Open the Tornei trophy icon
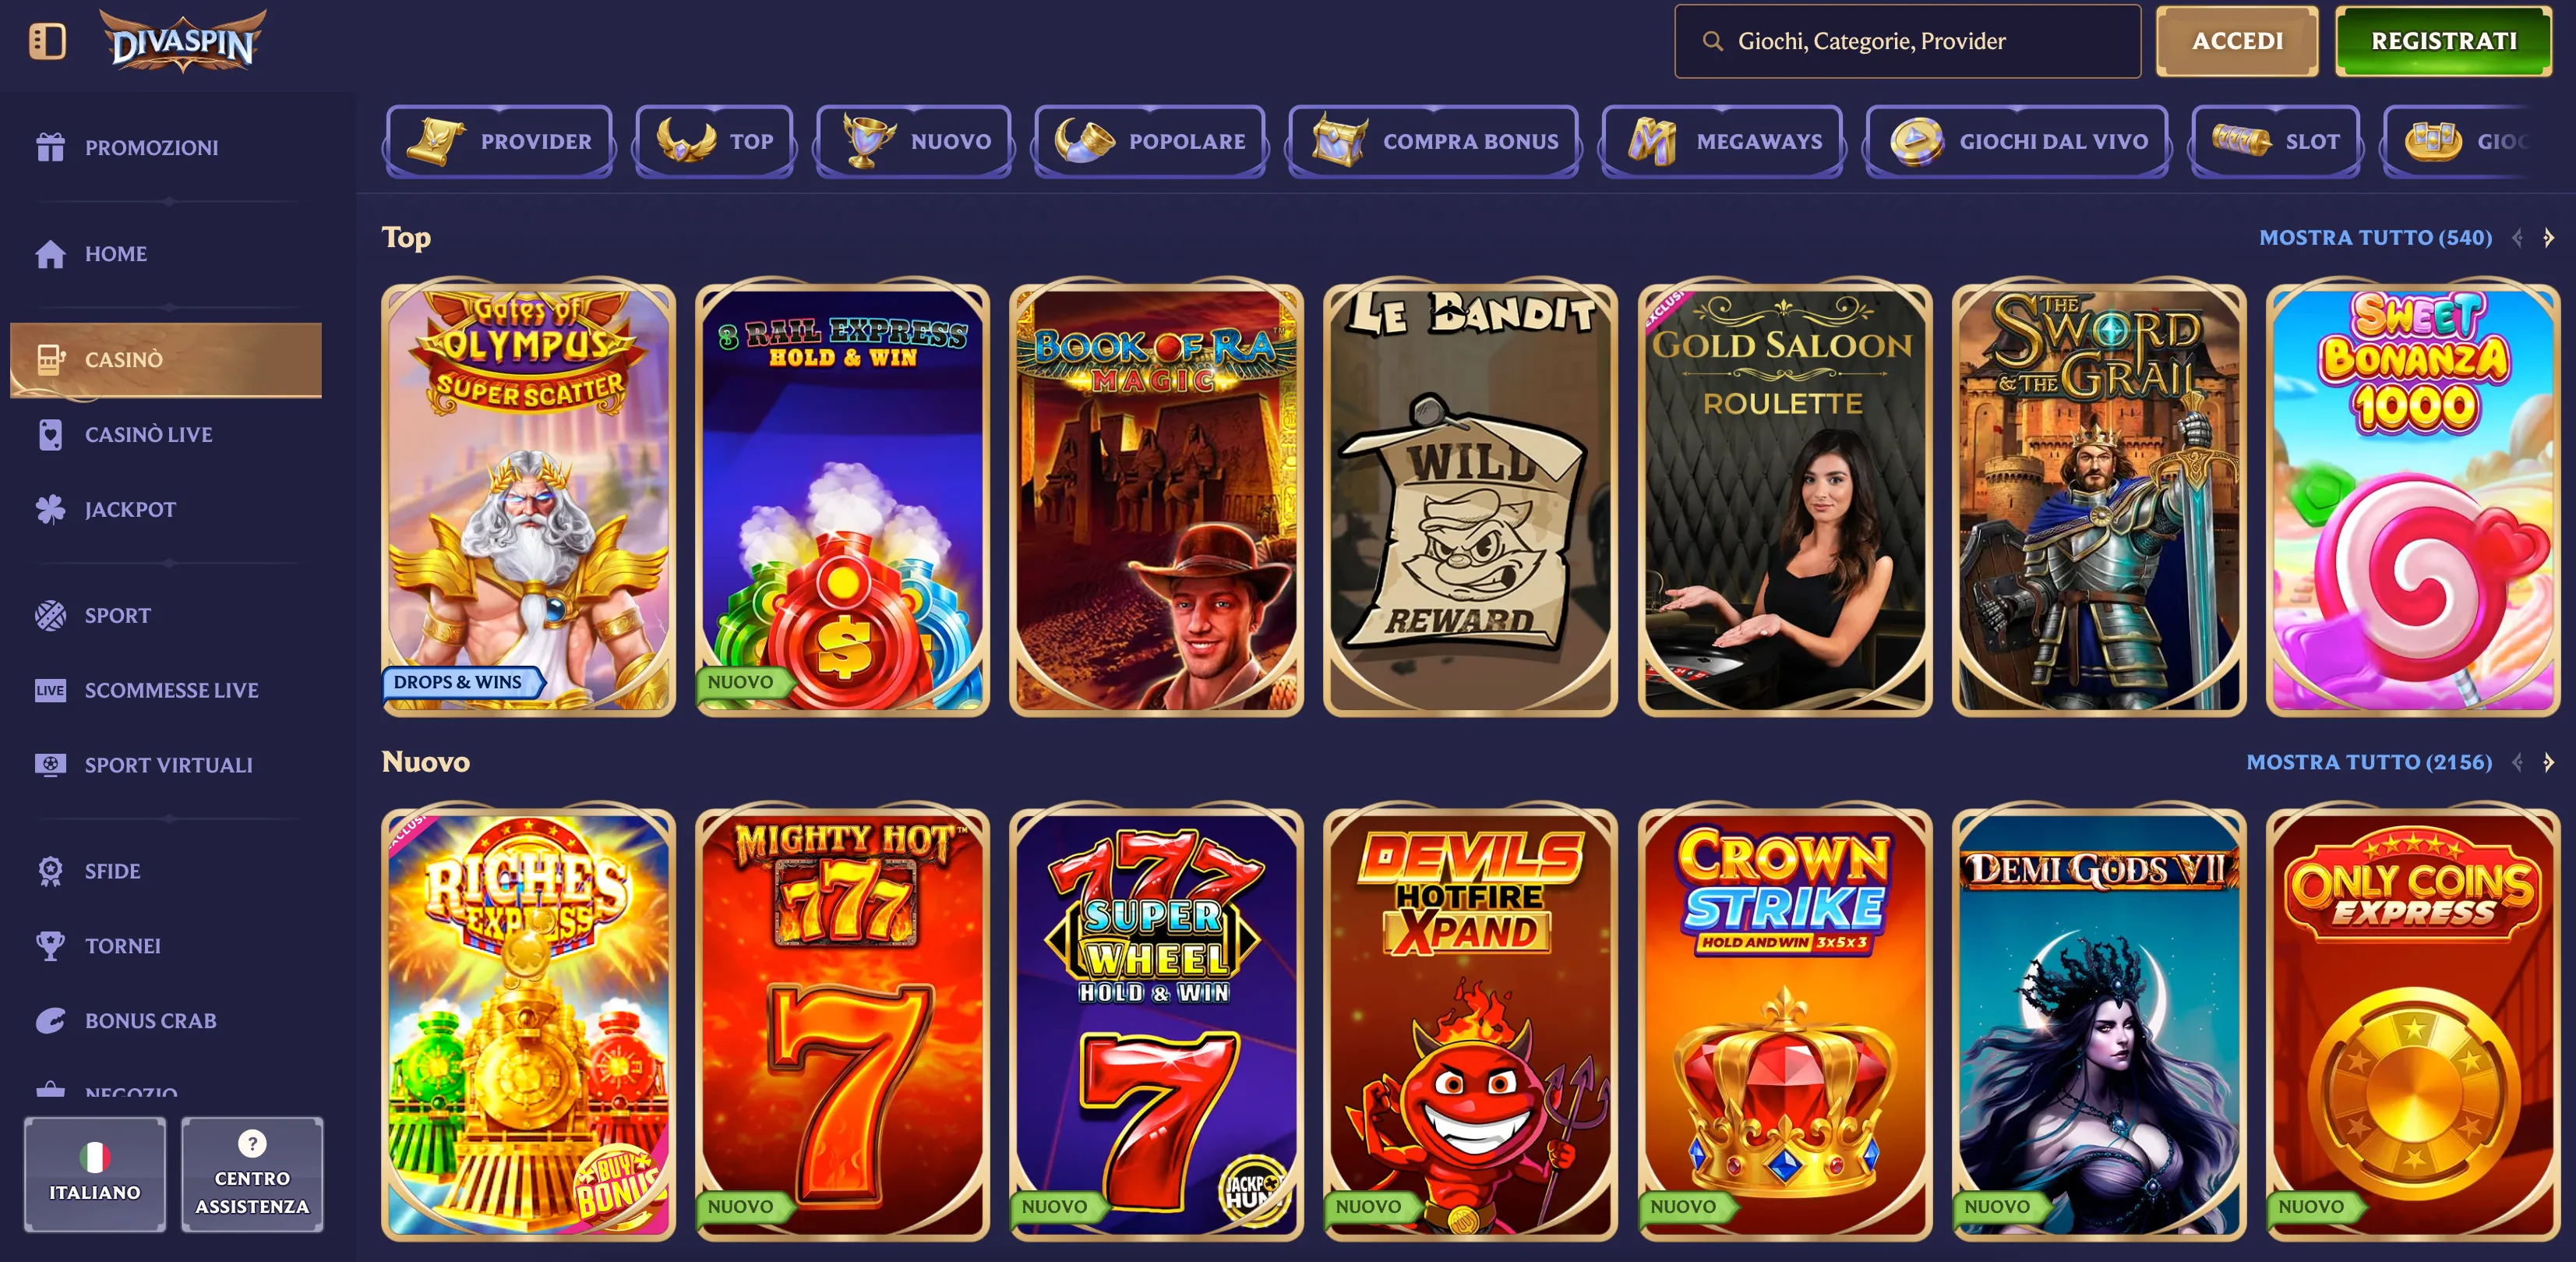Screen dimensions: 2576x1262 (x=50, y=945)
